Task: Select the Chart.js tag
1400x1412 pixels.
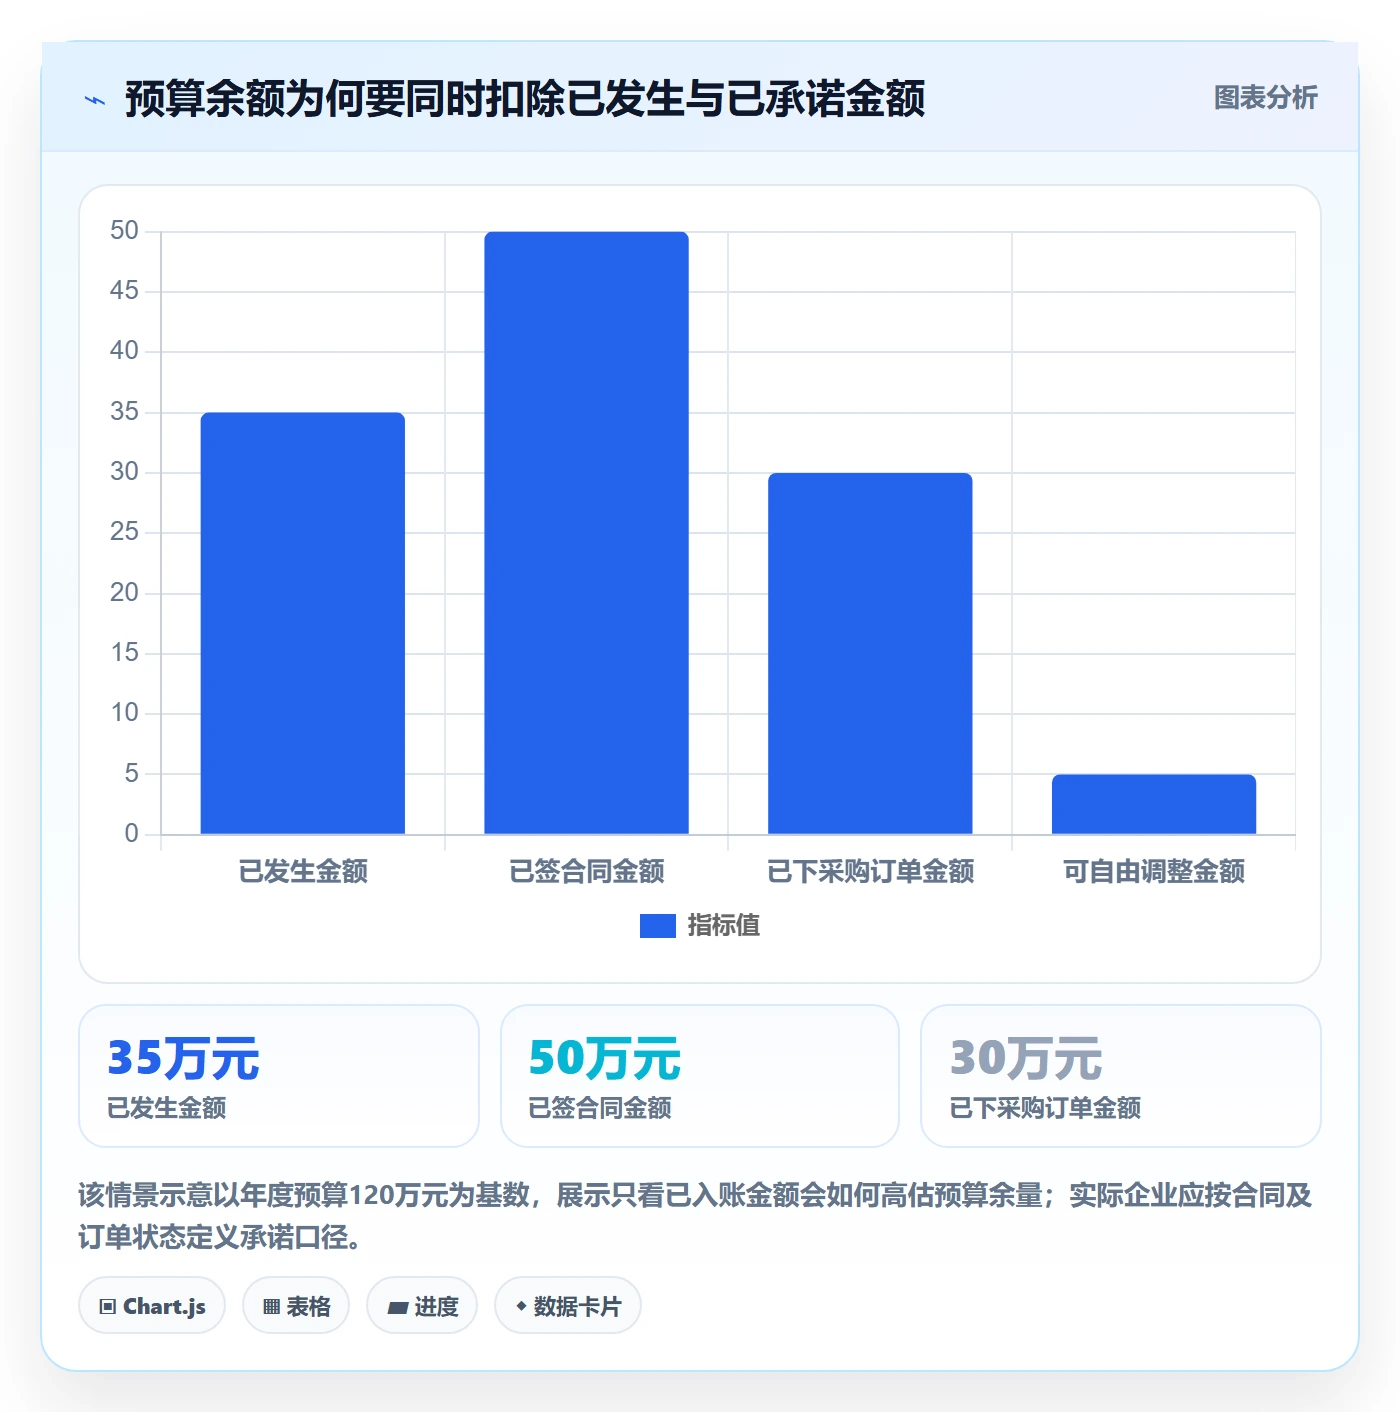Action: coord(152,1306)
